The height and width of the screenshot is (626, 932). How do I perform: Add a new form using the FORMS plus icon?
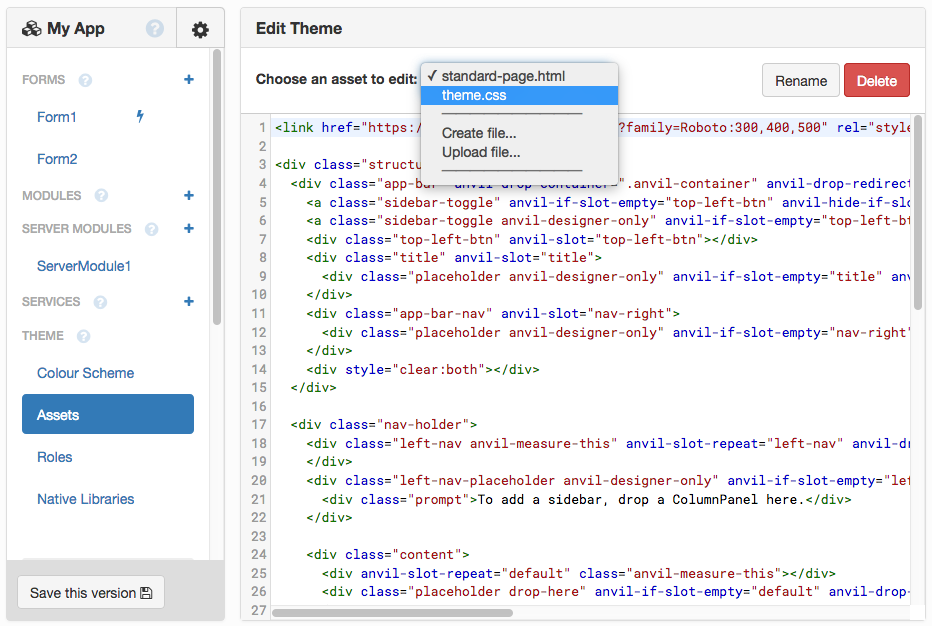[188, 80]
